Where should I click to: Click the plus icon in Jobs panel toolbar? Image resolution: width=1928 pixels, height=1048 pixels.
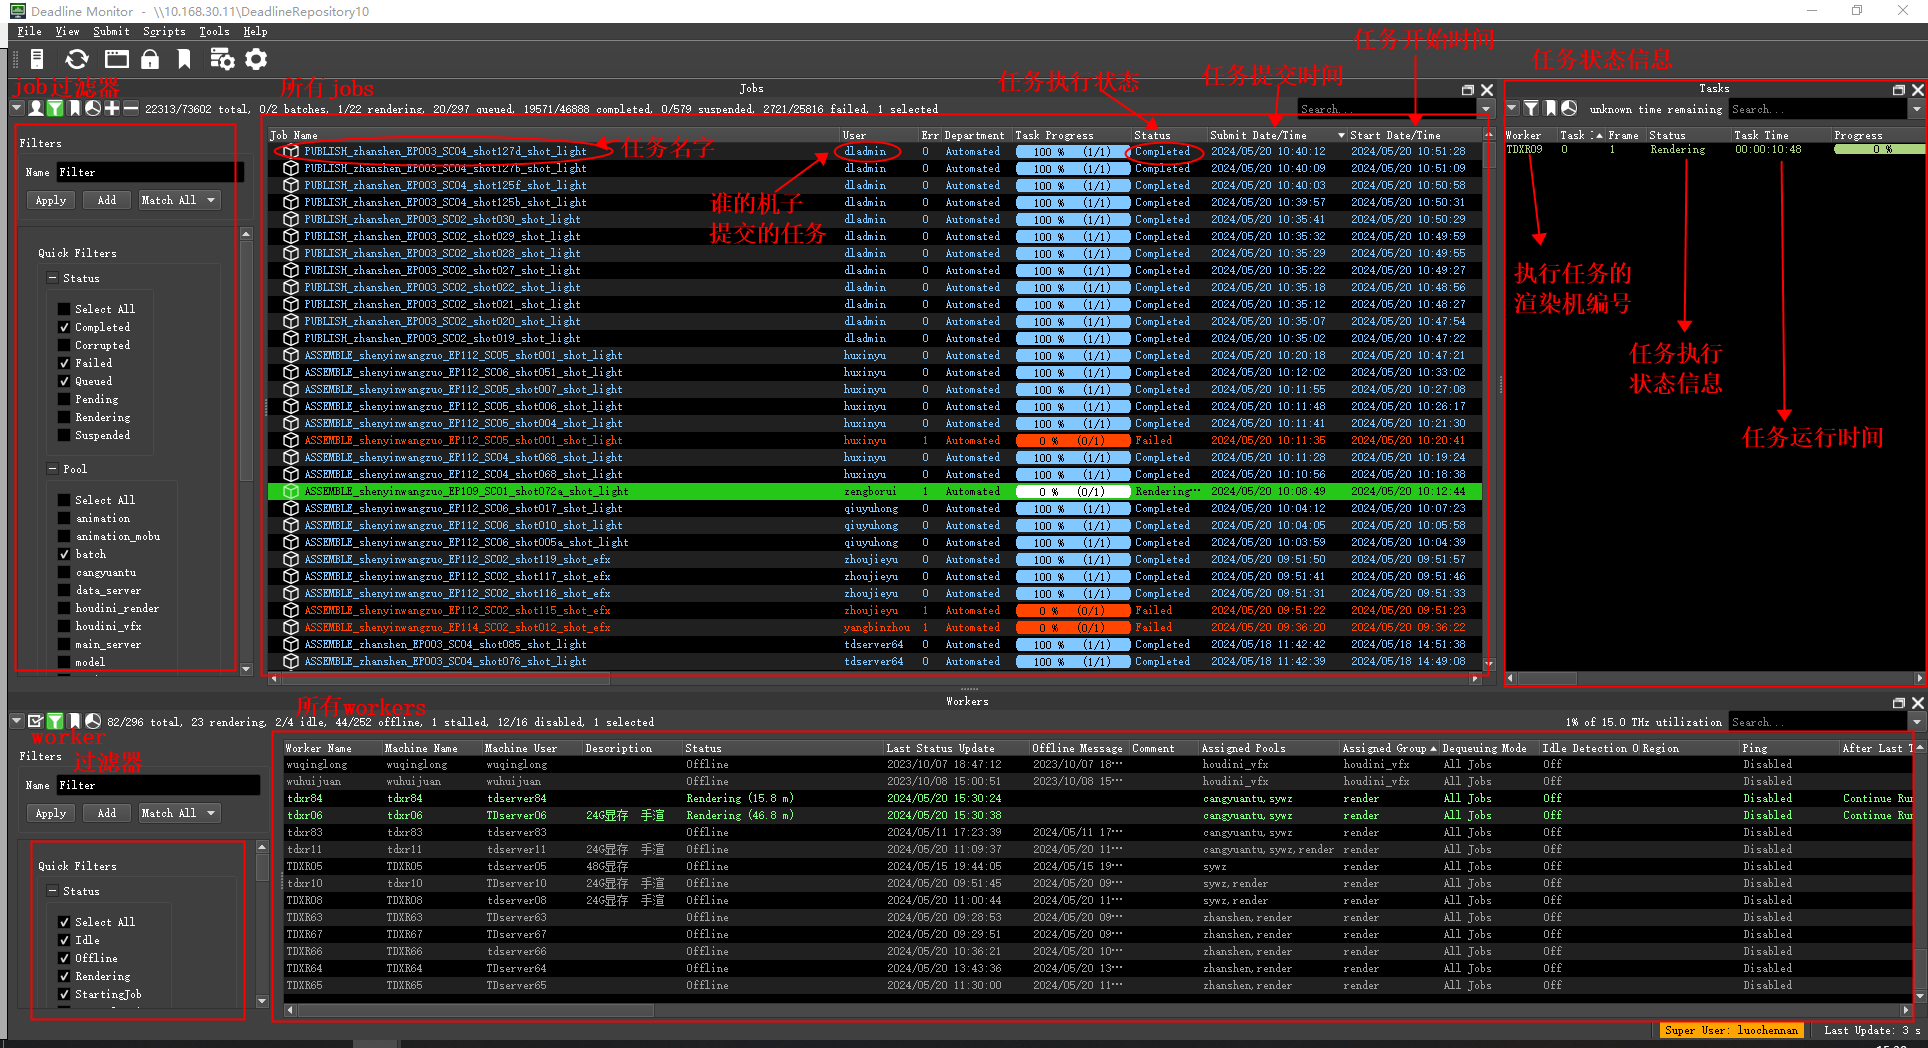point(112,108)
